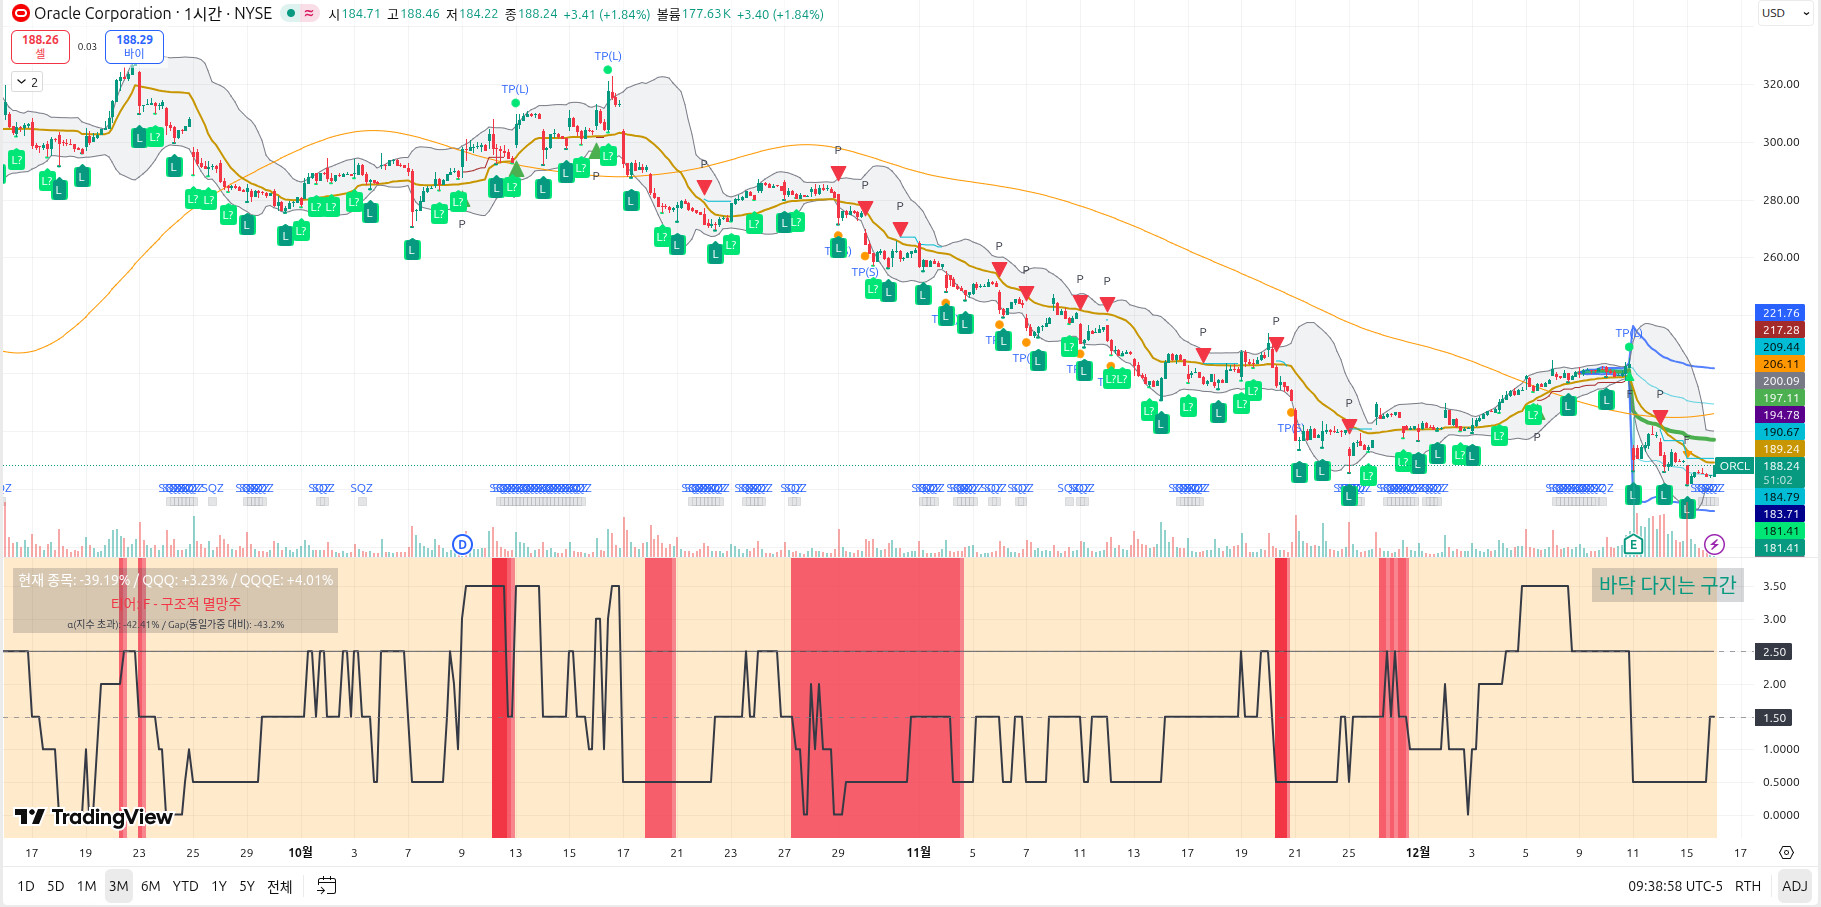
Task: Click the 188.26 셀 sell button
Action: (40, 46)
